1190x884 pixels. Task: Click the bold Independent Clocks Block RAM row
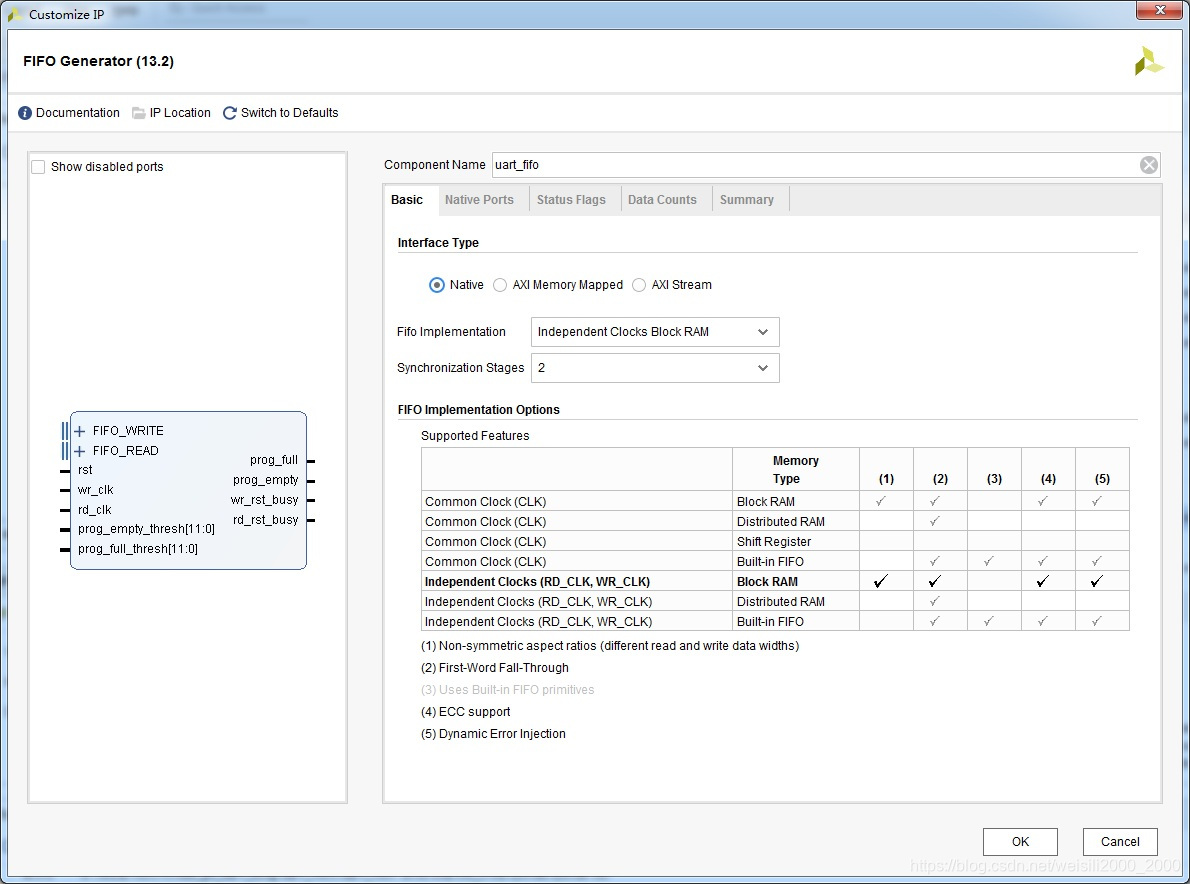pyautogui.click(x=775, y=582)
